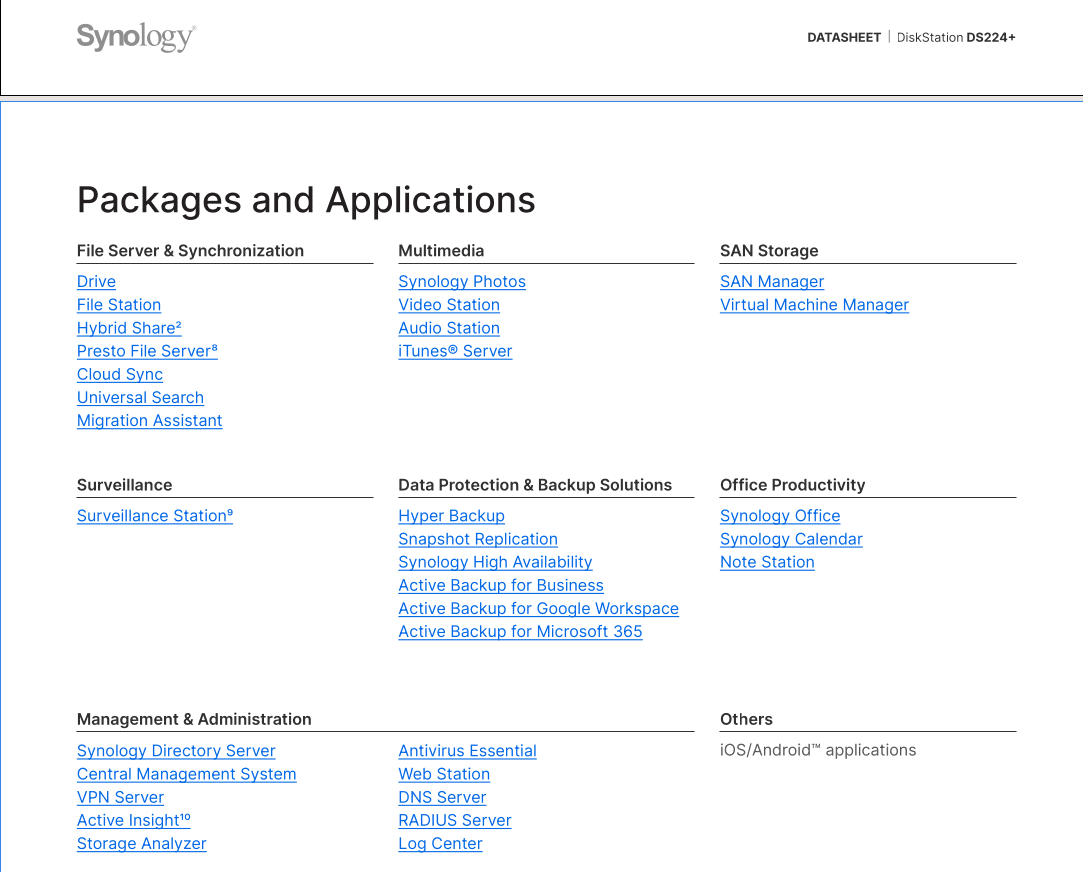
Task: Click the DATASHEET header label
Action: pyautogui.click(x=844, y=37)
